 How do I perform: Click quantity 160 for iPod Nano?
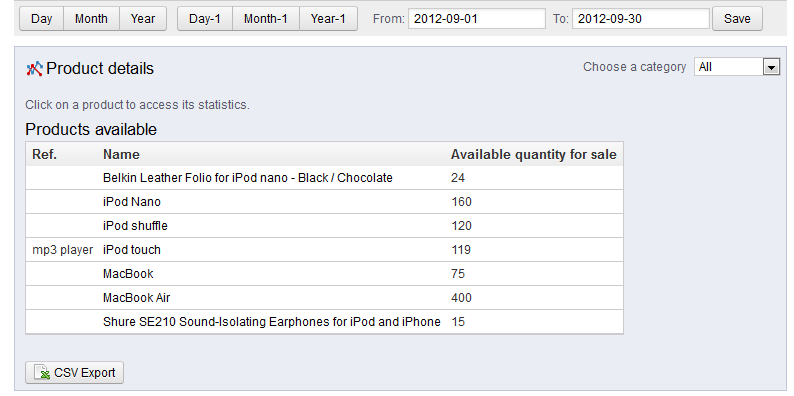(x=461, y=202)
